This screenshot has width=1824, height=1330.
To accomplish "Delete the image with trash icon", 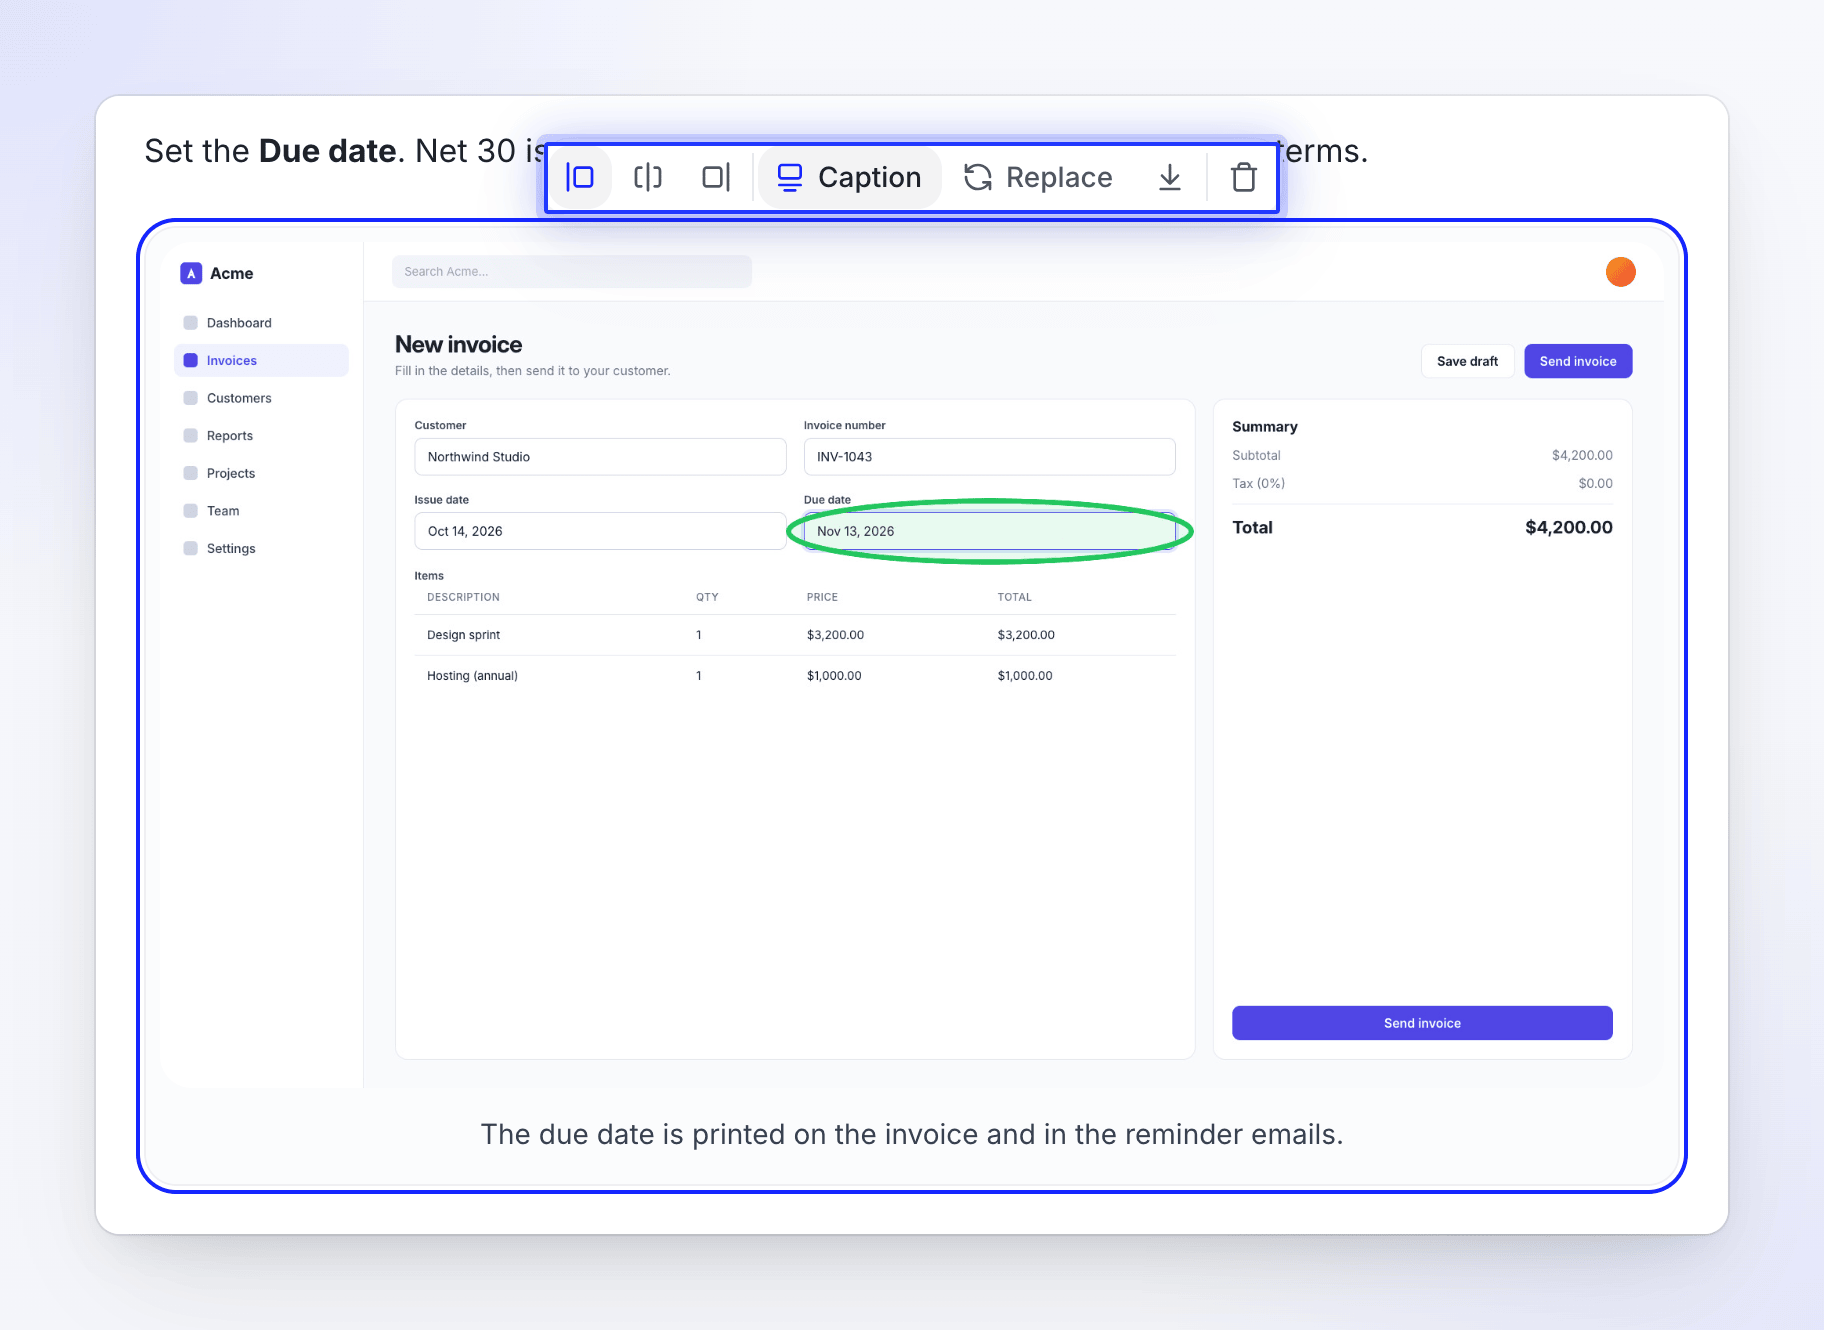I will coord(1243,178).
